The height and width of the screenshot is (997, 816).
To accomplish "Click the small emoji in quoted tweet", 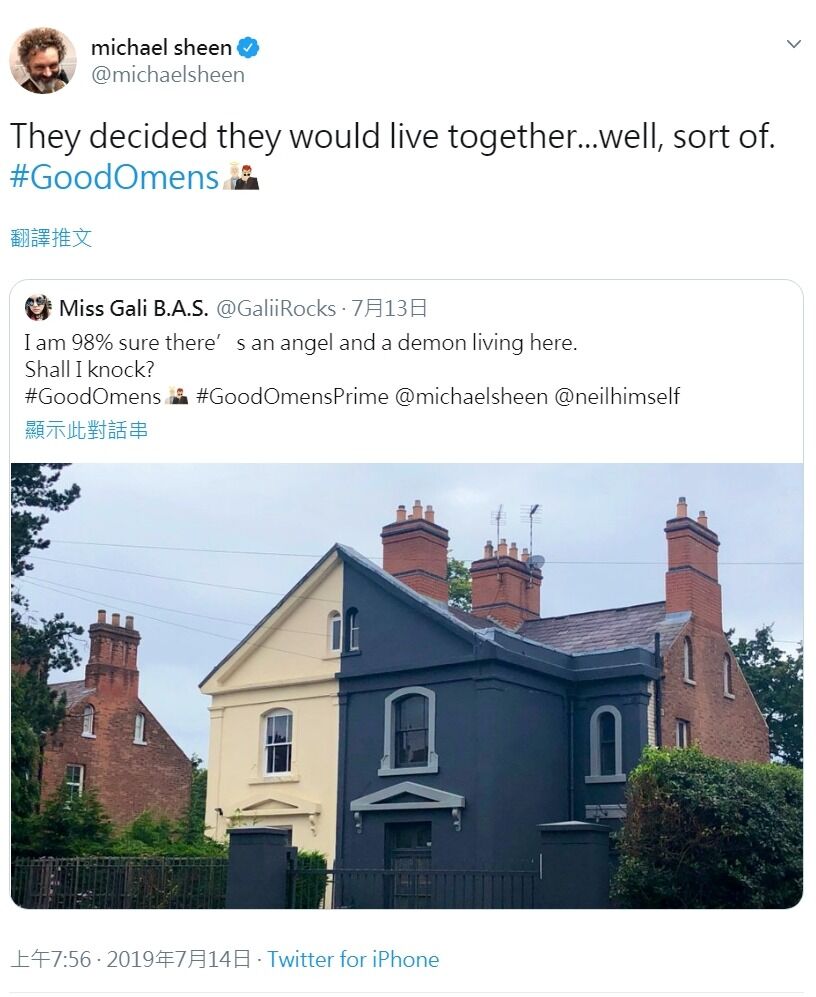I will [x=176, y=396].
